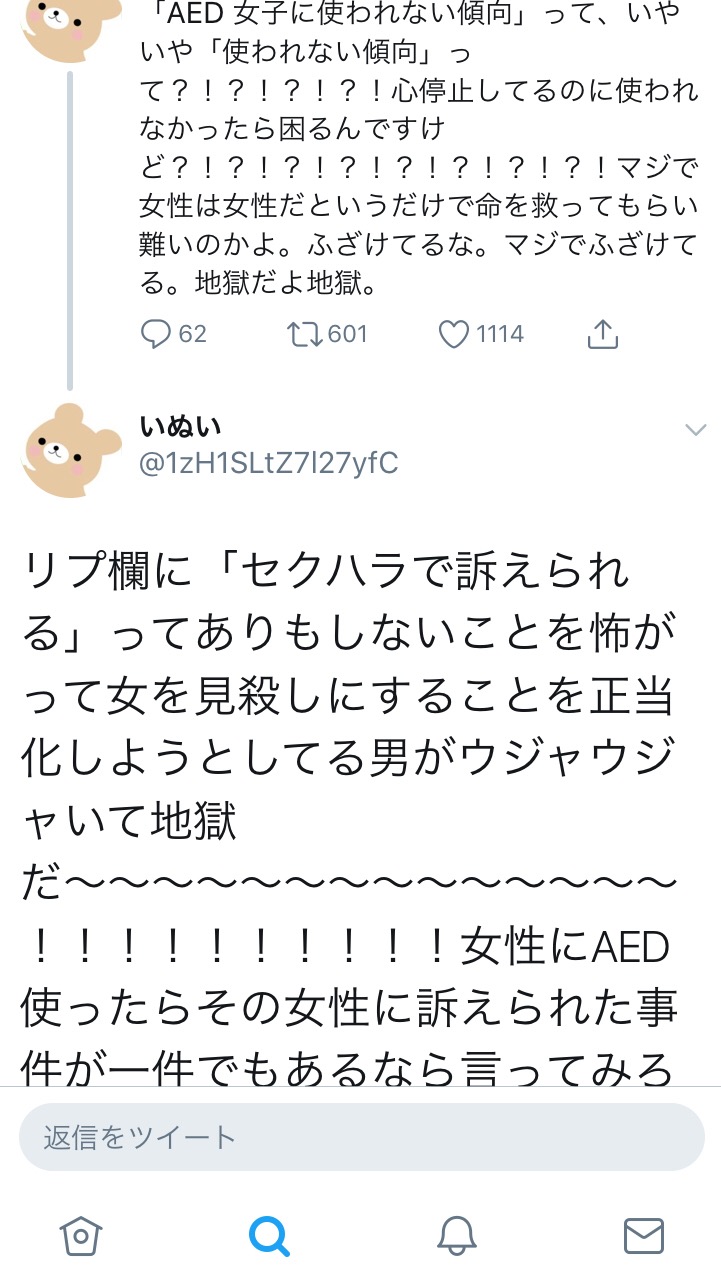721x1283 pixels.
Task: Tap the 返信をツイート reply field
Action: (x=361, y=1137)
